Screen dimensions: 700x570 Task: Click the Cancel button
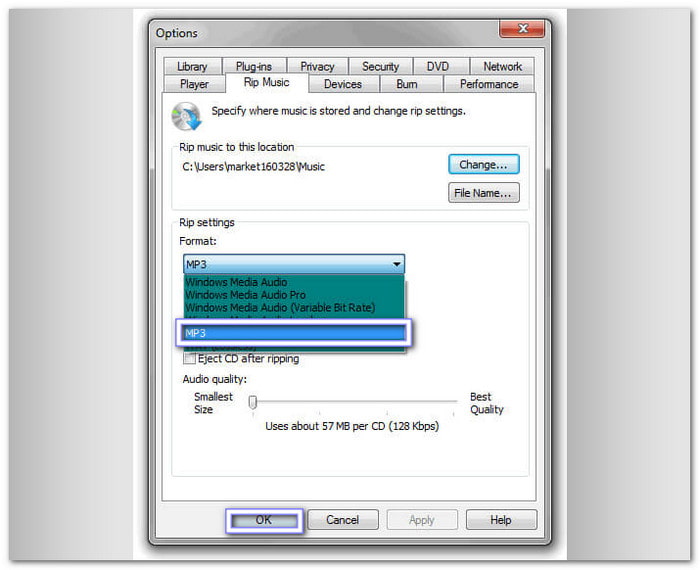(342, 520)
